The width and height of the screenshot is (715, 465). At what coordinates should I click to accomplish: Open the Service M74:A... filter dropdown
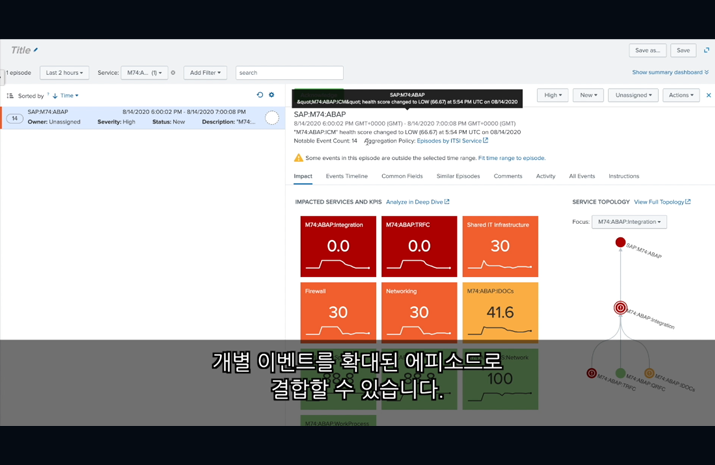tap(144, 72)
